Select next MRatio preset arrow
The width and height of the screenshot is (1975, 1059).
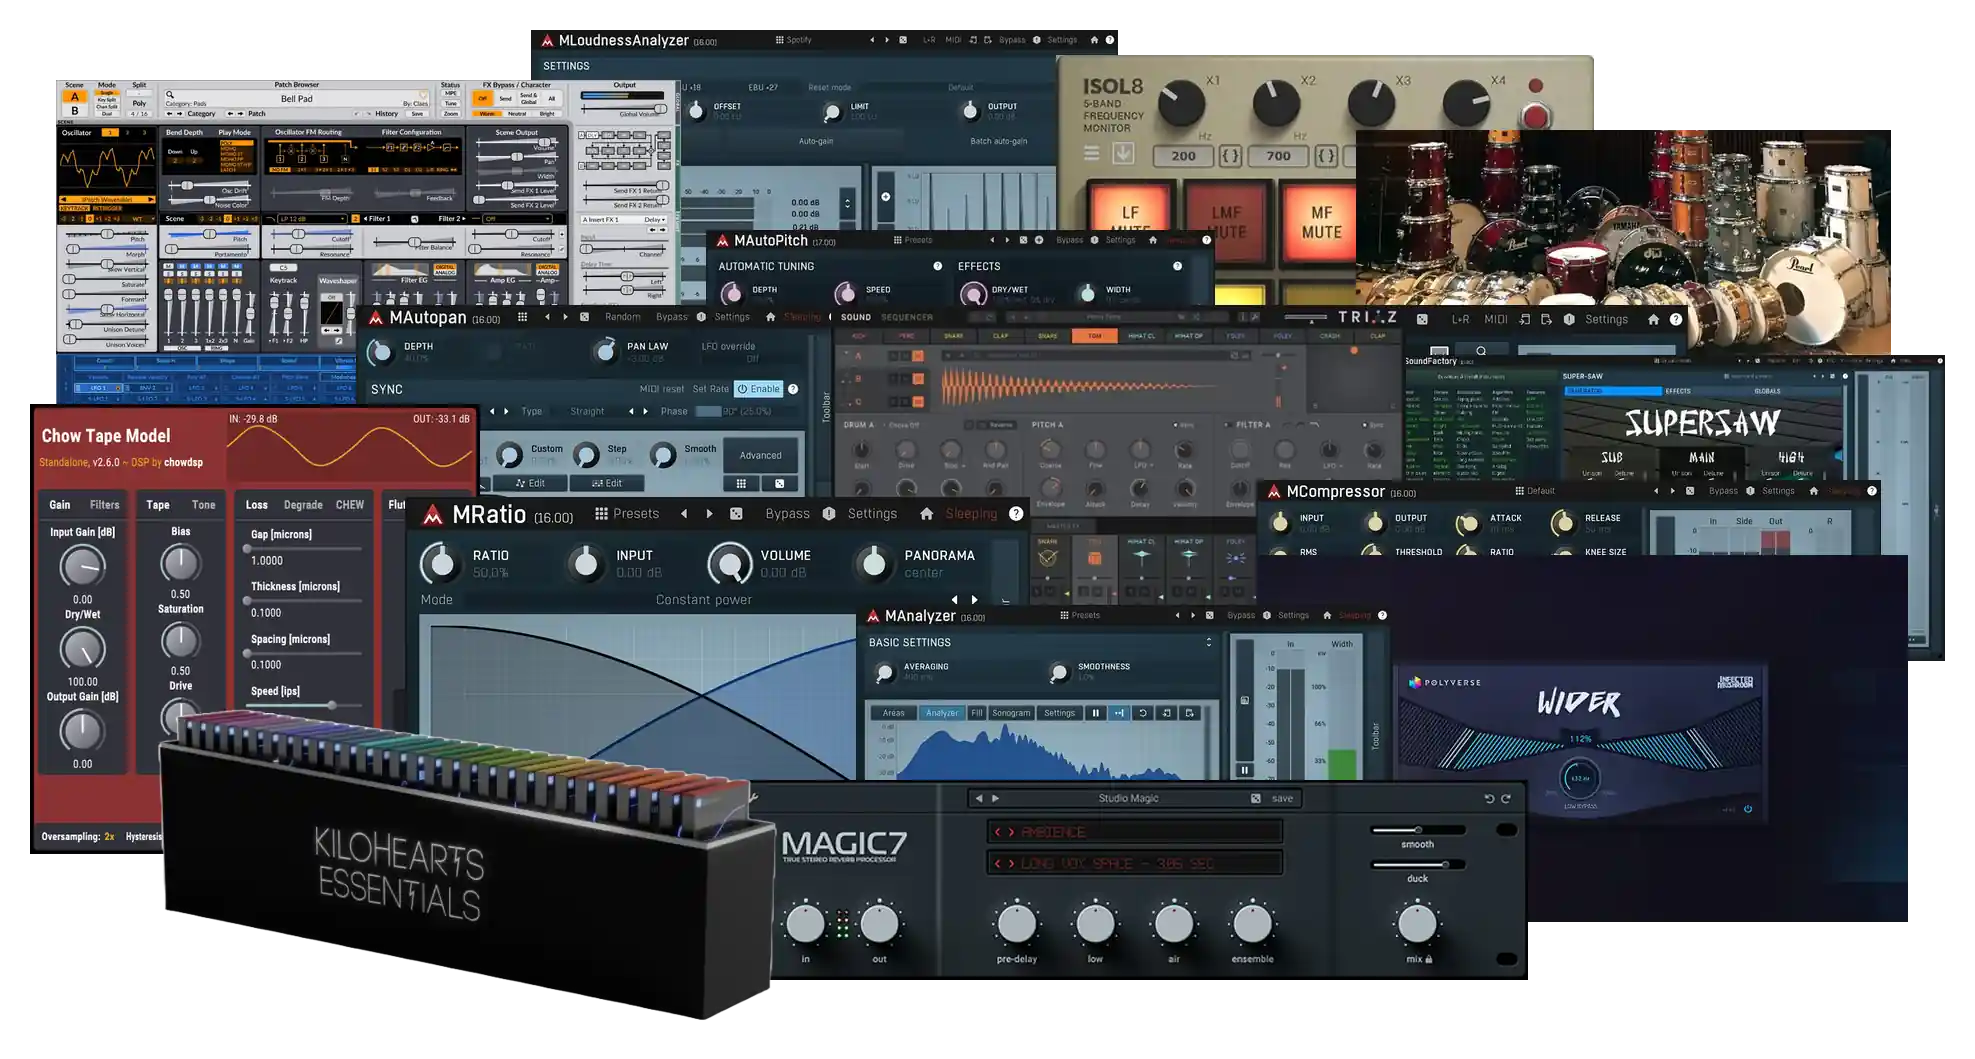(x=709, y=514)
